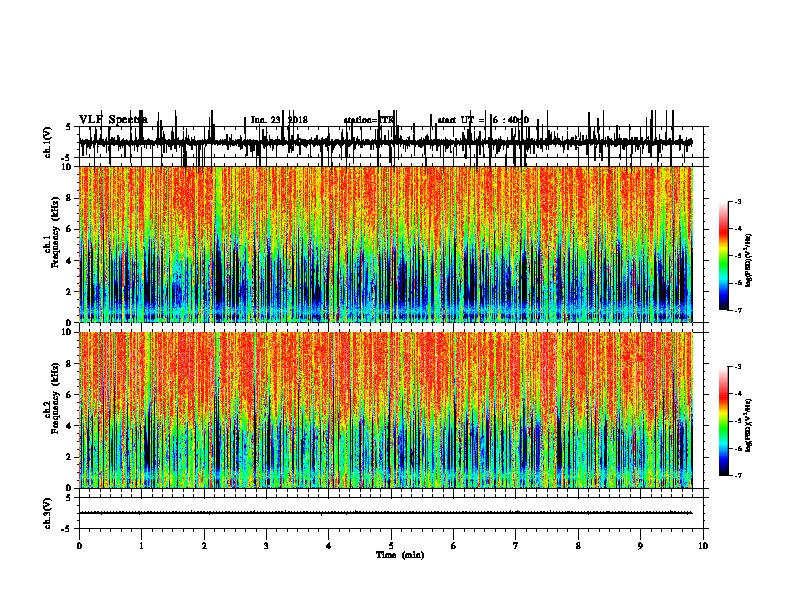The height and width of the screenshot is (612, 792).
Task: Click the ch.1 spectrogram color scale bar
Action: 724,256
